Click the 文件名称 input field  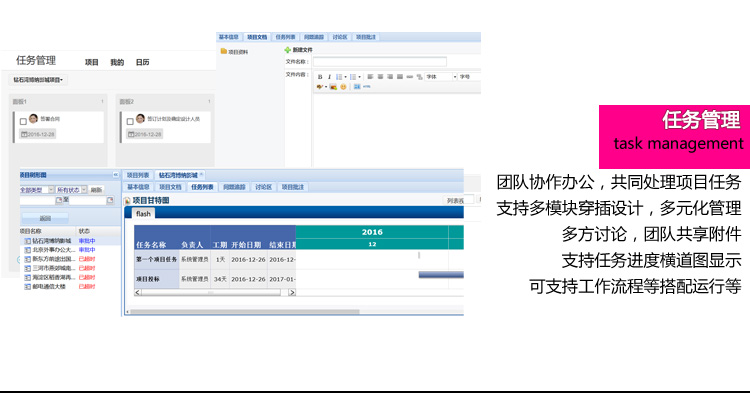380,62
